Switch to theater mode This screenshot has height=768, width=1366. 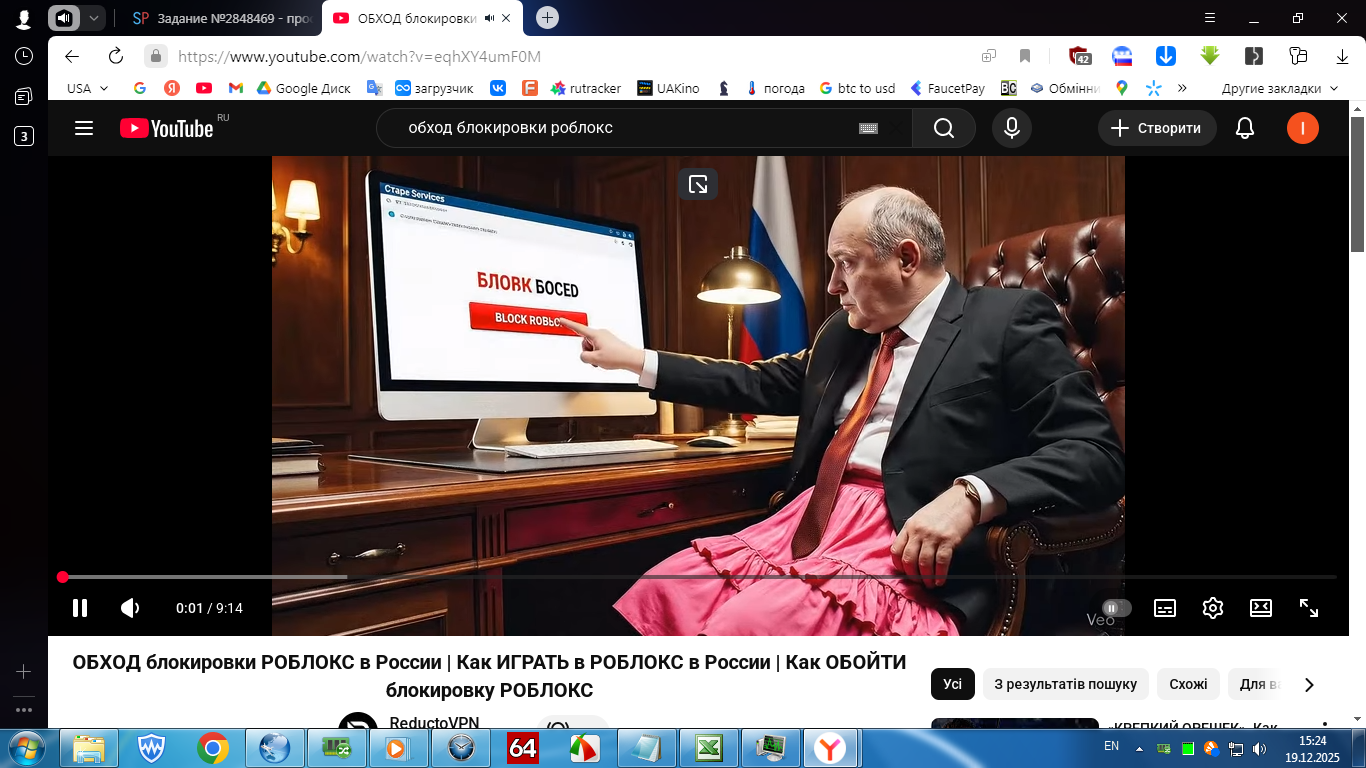click(1261, 608)
